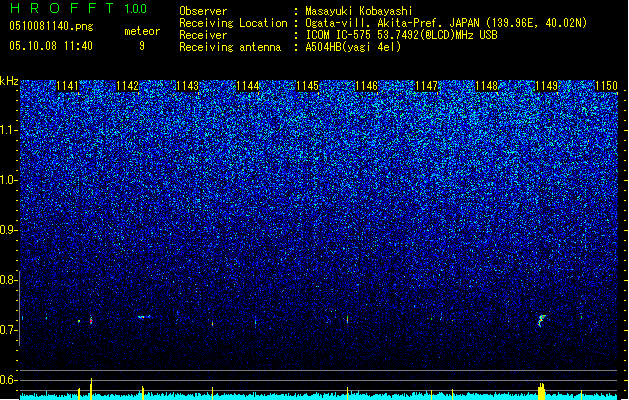Click time marker 1149

547,86
